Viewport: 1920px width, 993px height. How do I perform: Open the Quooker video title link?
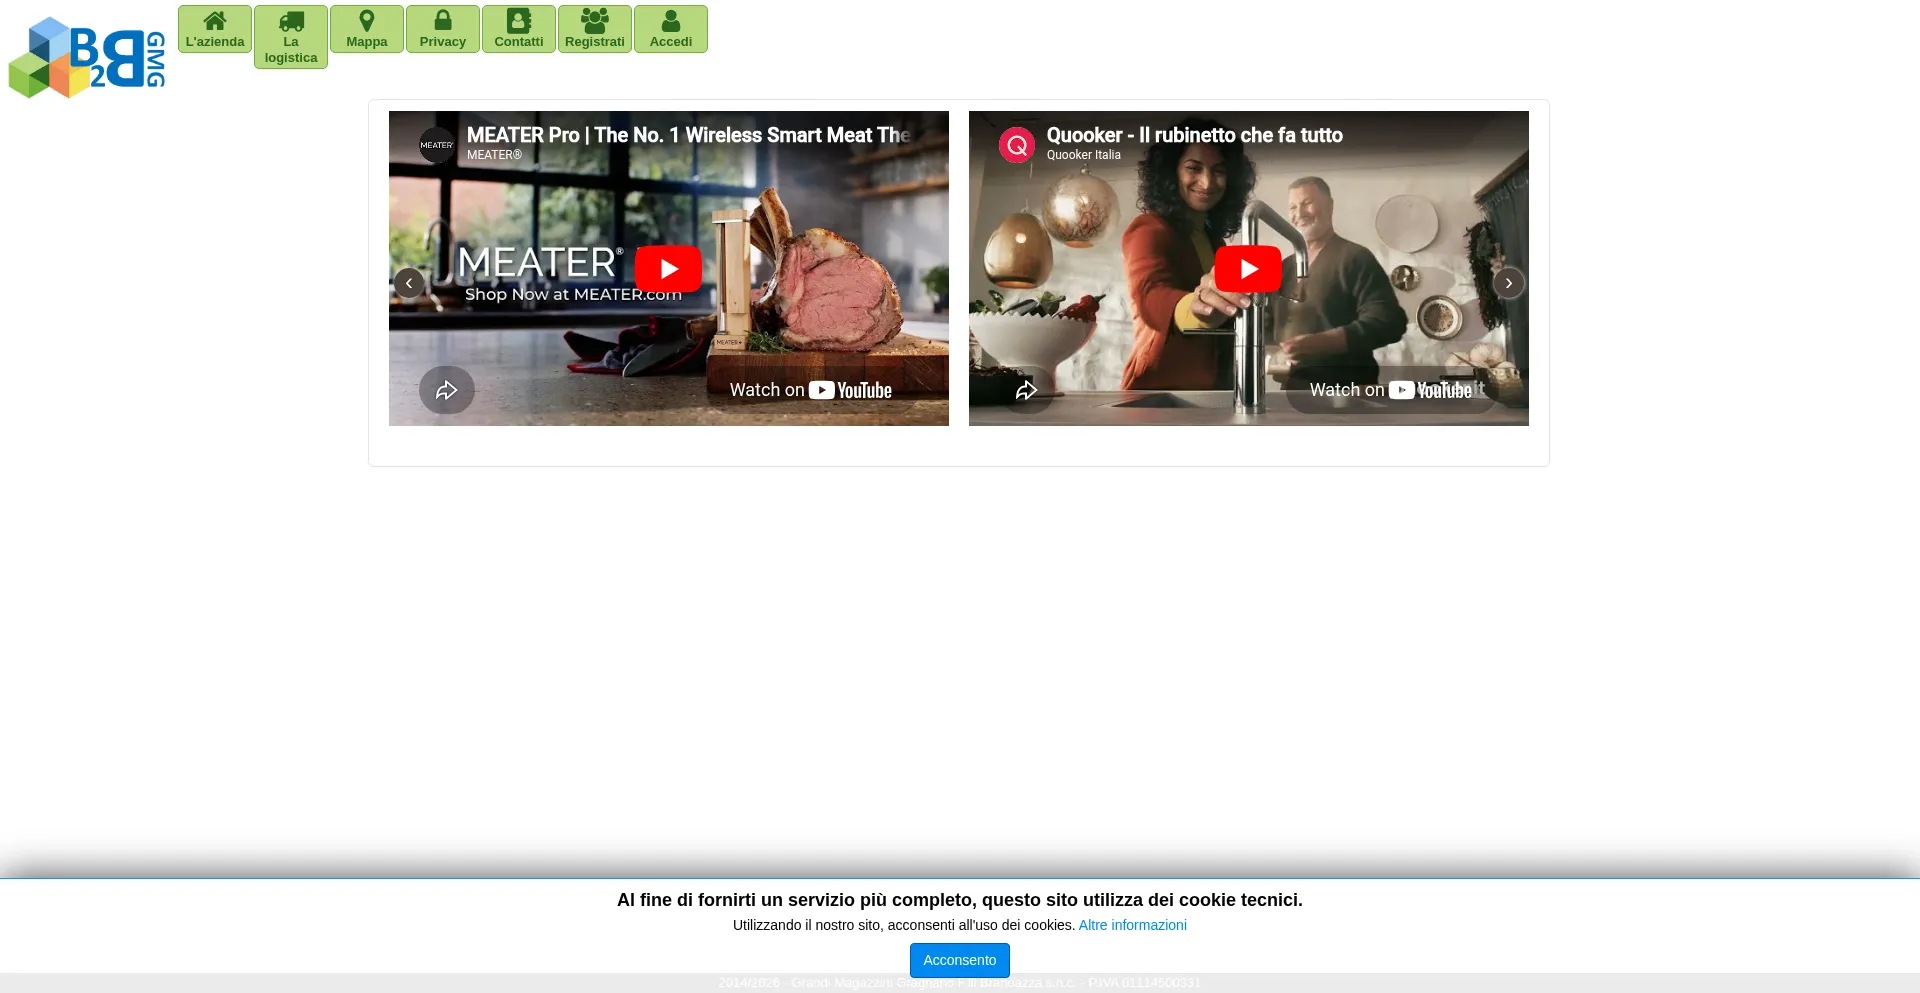[x=1195, y=135]
